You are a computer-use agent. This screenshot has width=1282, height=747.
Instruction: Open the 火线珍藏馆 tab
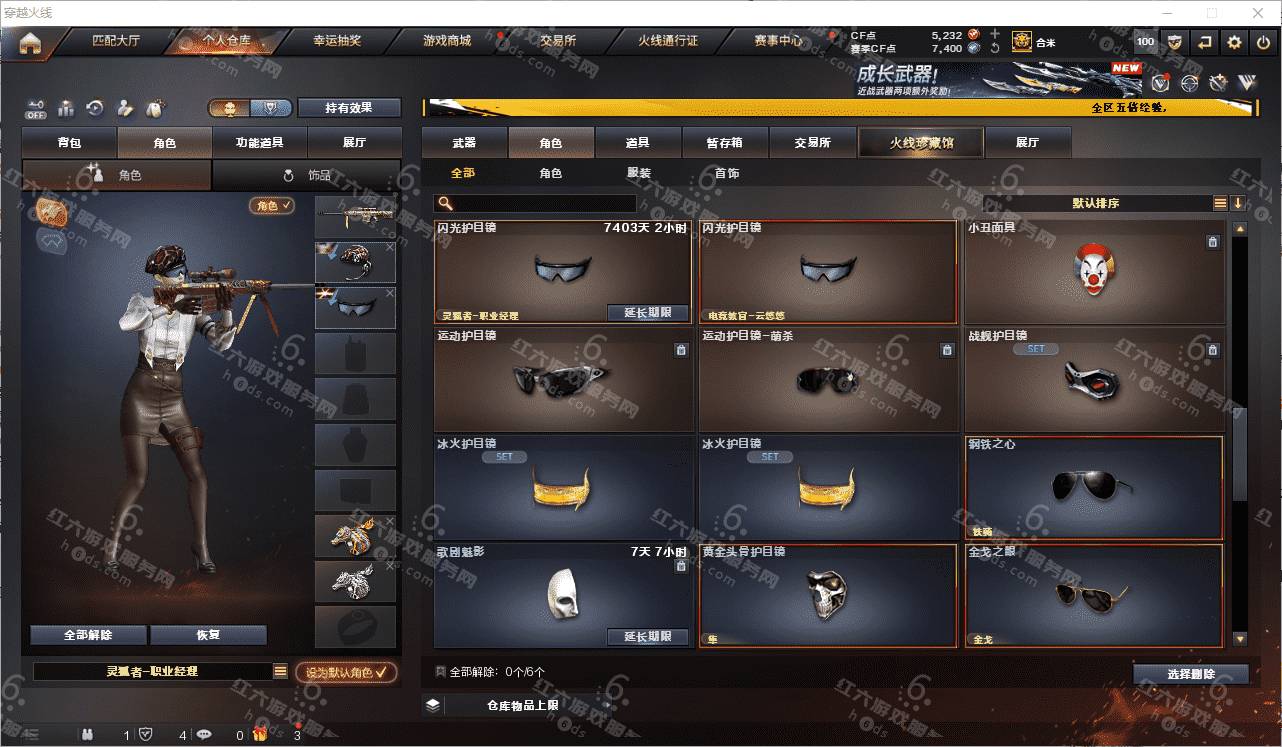pyautogui.click(x=921, y=142)
